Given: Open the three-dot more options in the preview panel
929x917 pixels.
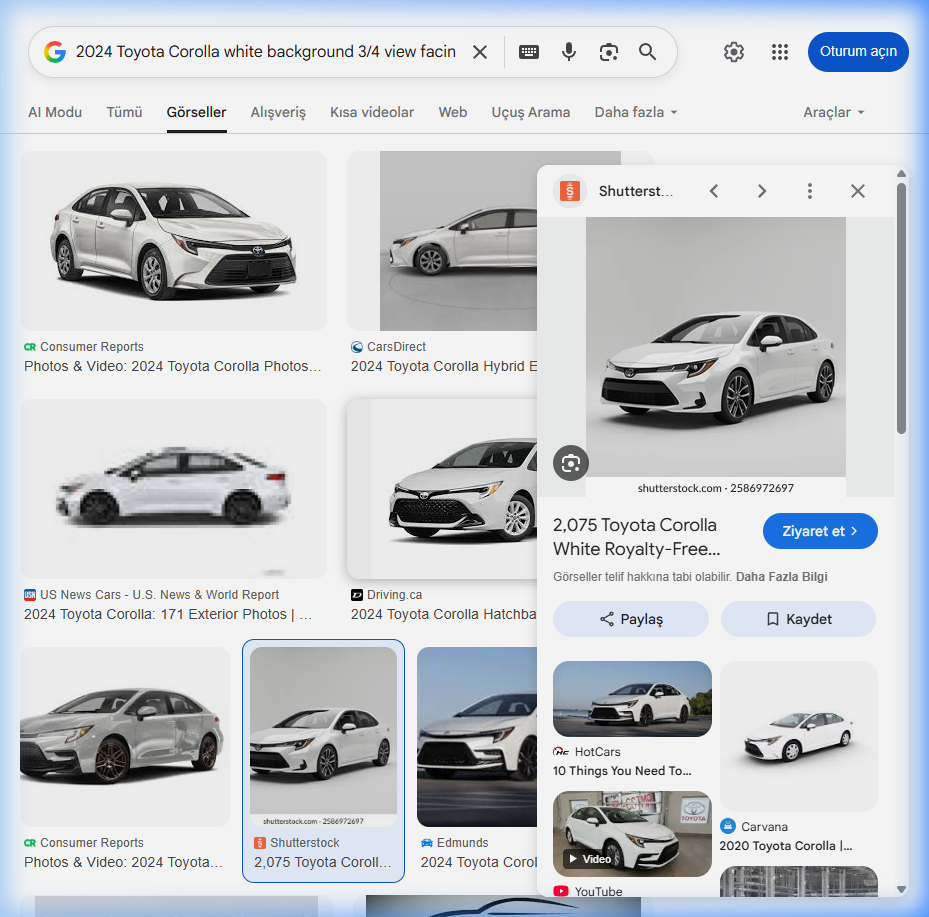Looking at the screenshot, I should 809,191.
